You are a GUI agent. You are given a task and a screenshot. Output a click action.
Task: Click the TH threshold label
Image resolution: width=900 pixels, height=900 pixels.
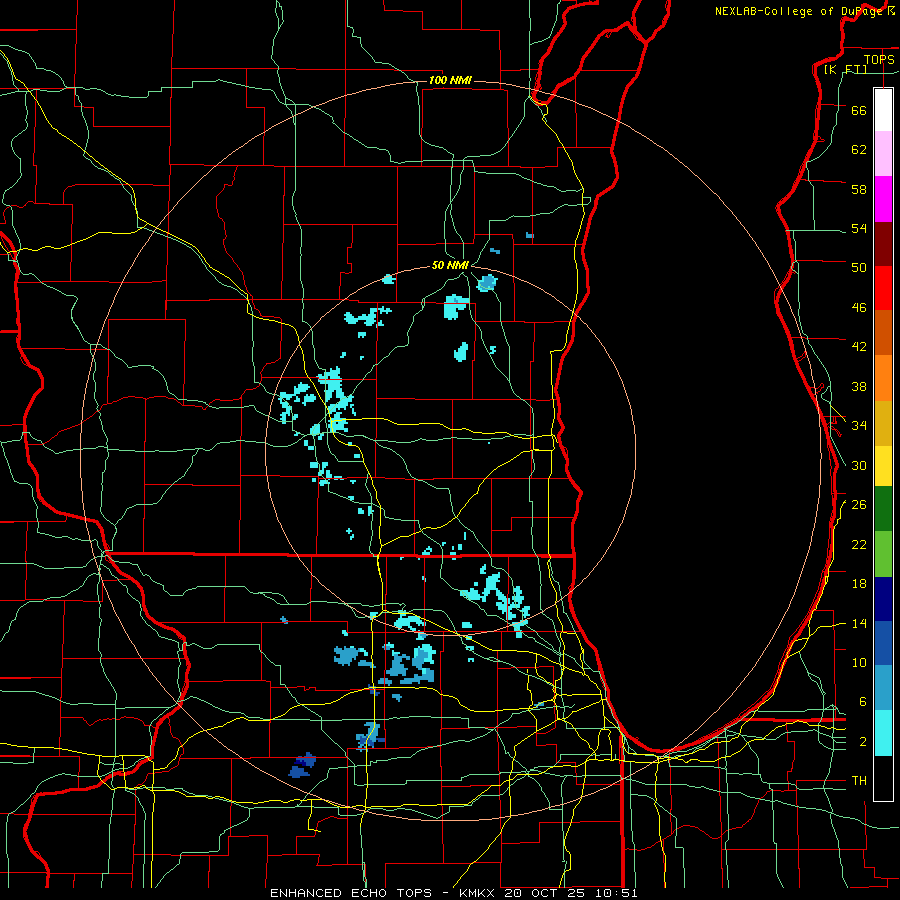[859, 781]
